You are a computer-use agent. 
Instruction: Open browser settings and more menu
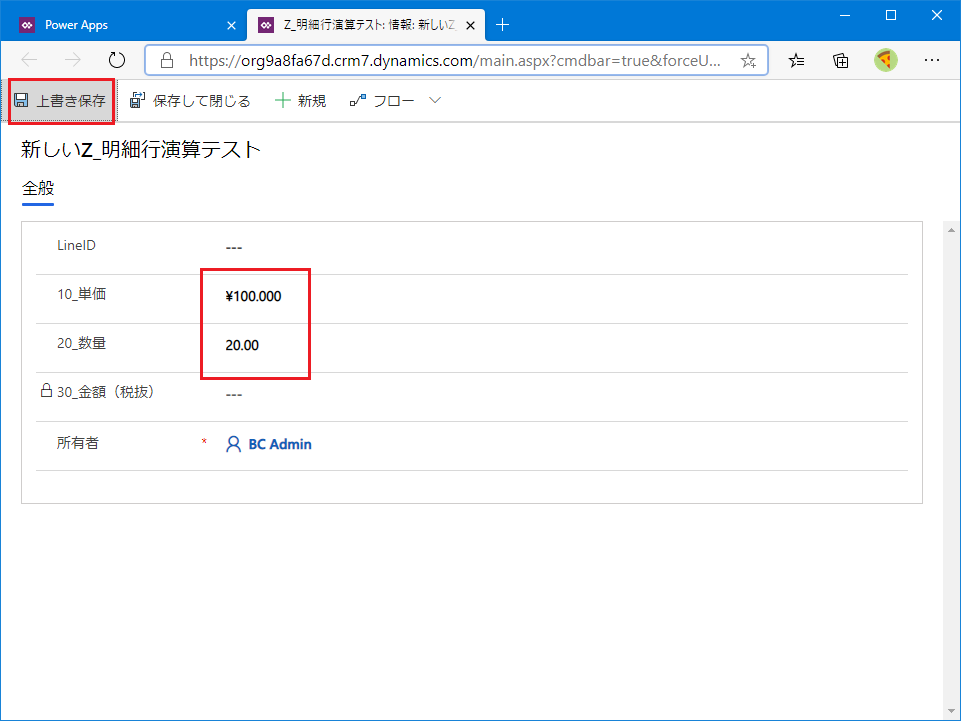coord(932,60)
